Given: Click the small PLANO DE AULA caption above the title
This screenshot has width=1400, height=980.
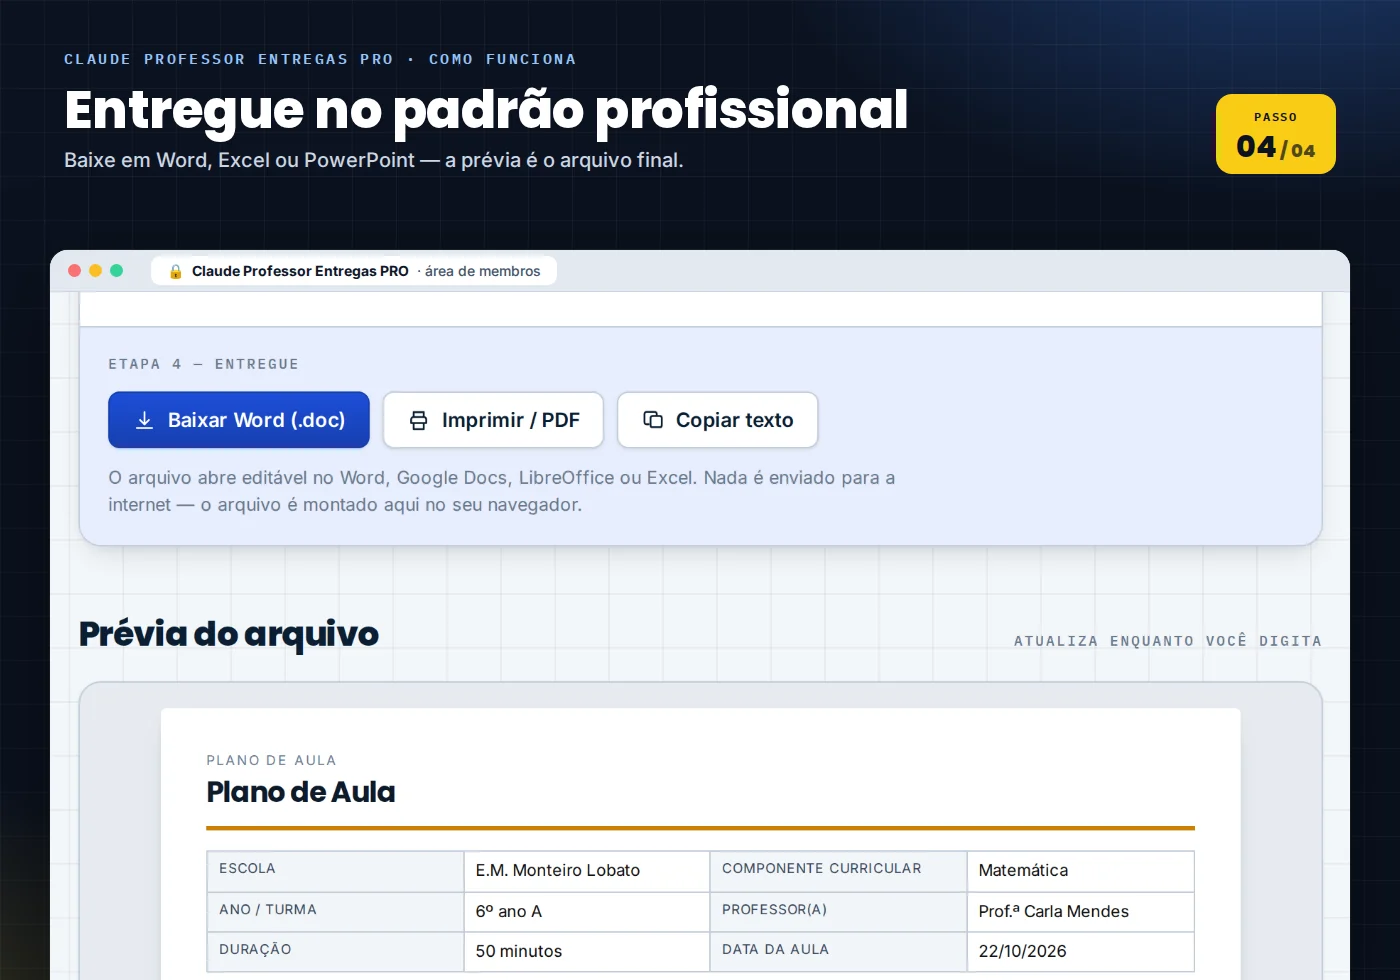Looking at the screenshot, I should [x=271, y=760].
